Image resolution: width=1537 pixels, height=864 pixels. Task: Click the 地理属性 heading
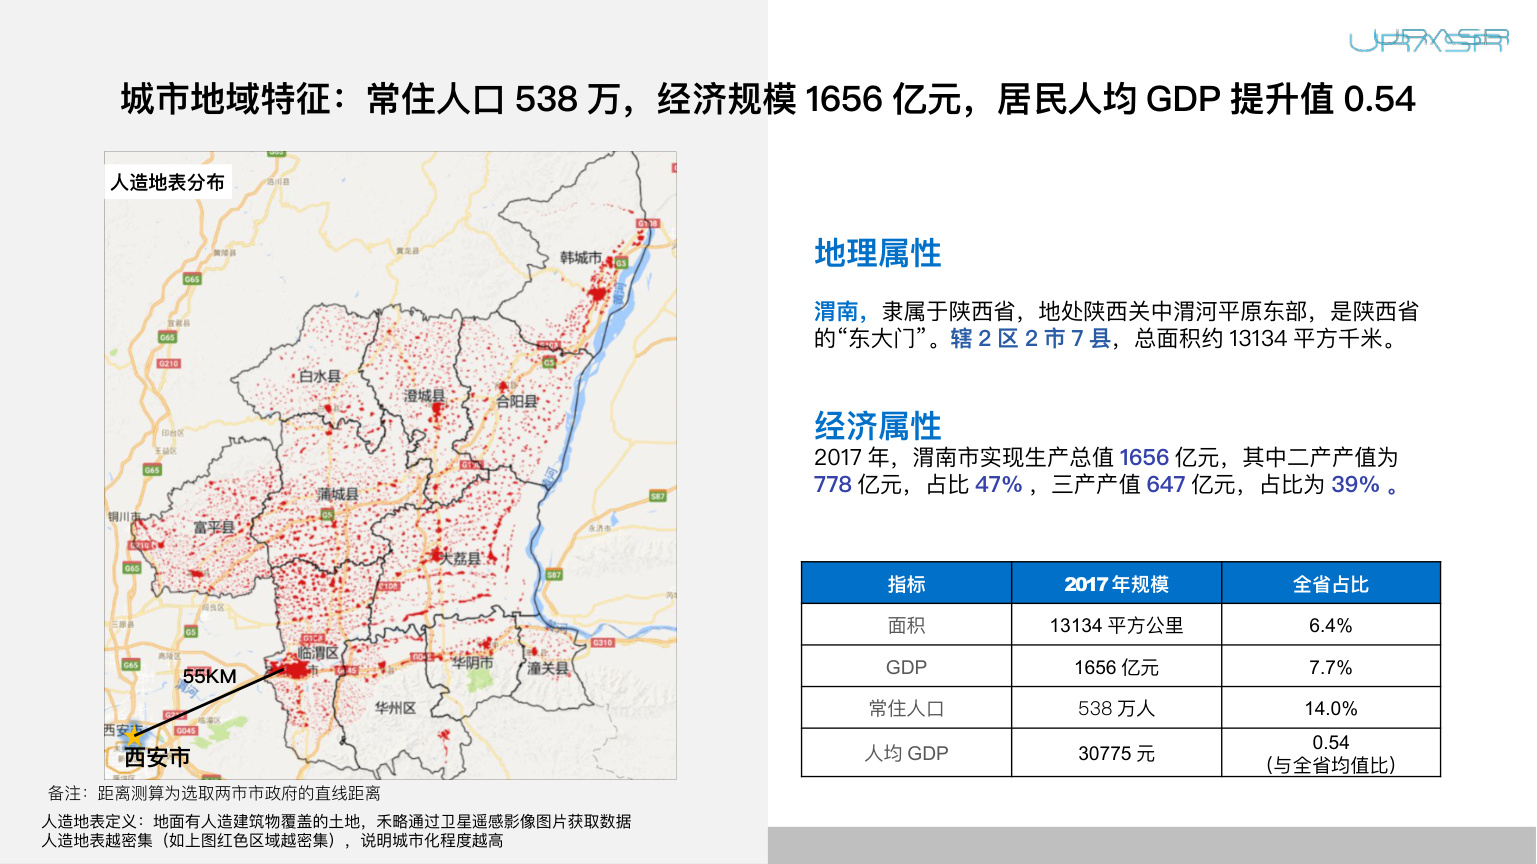coord(878,253)
